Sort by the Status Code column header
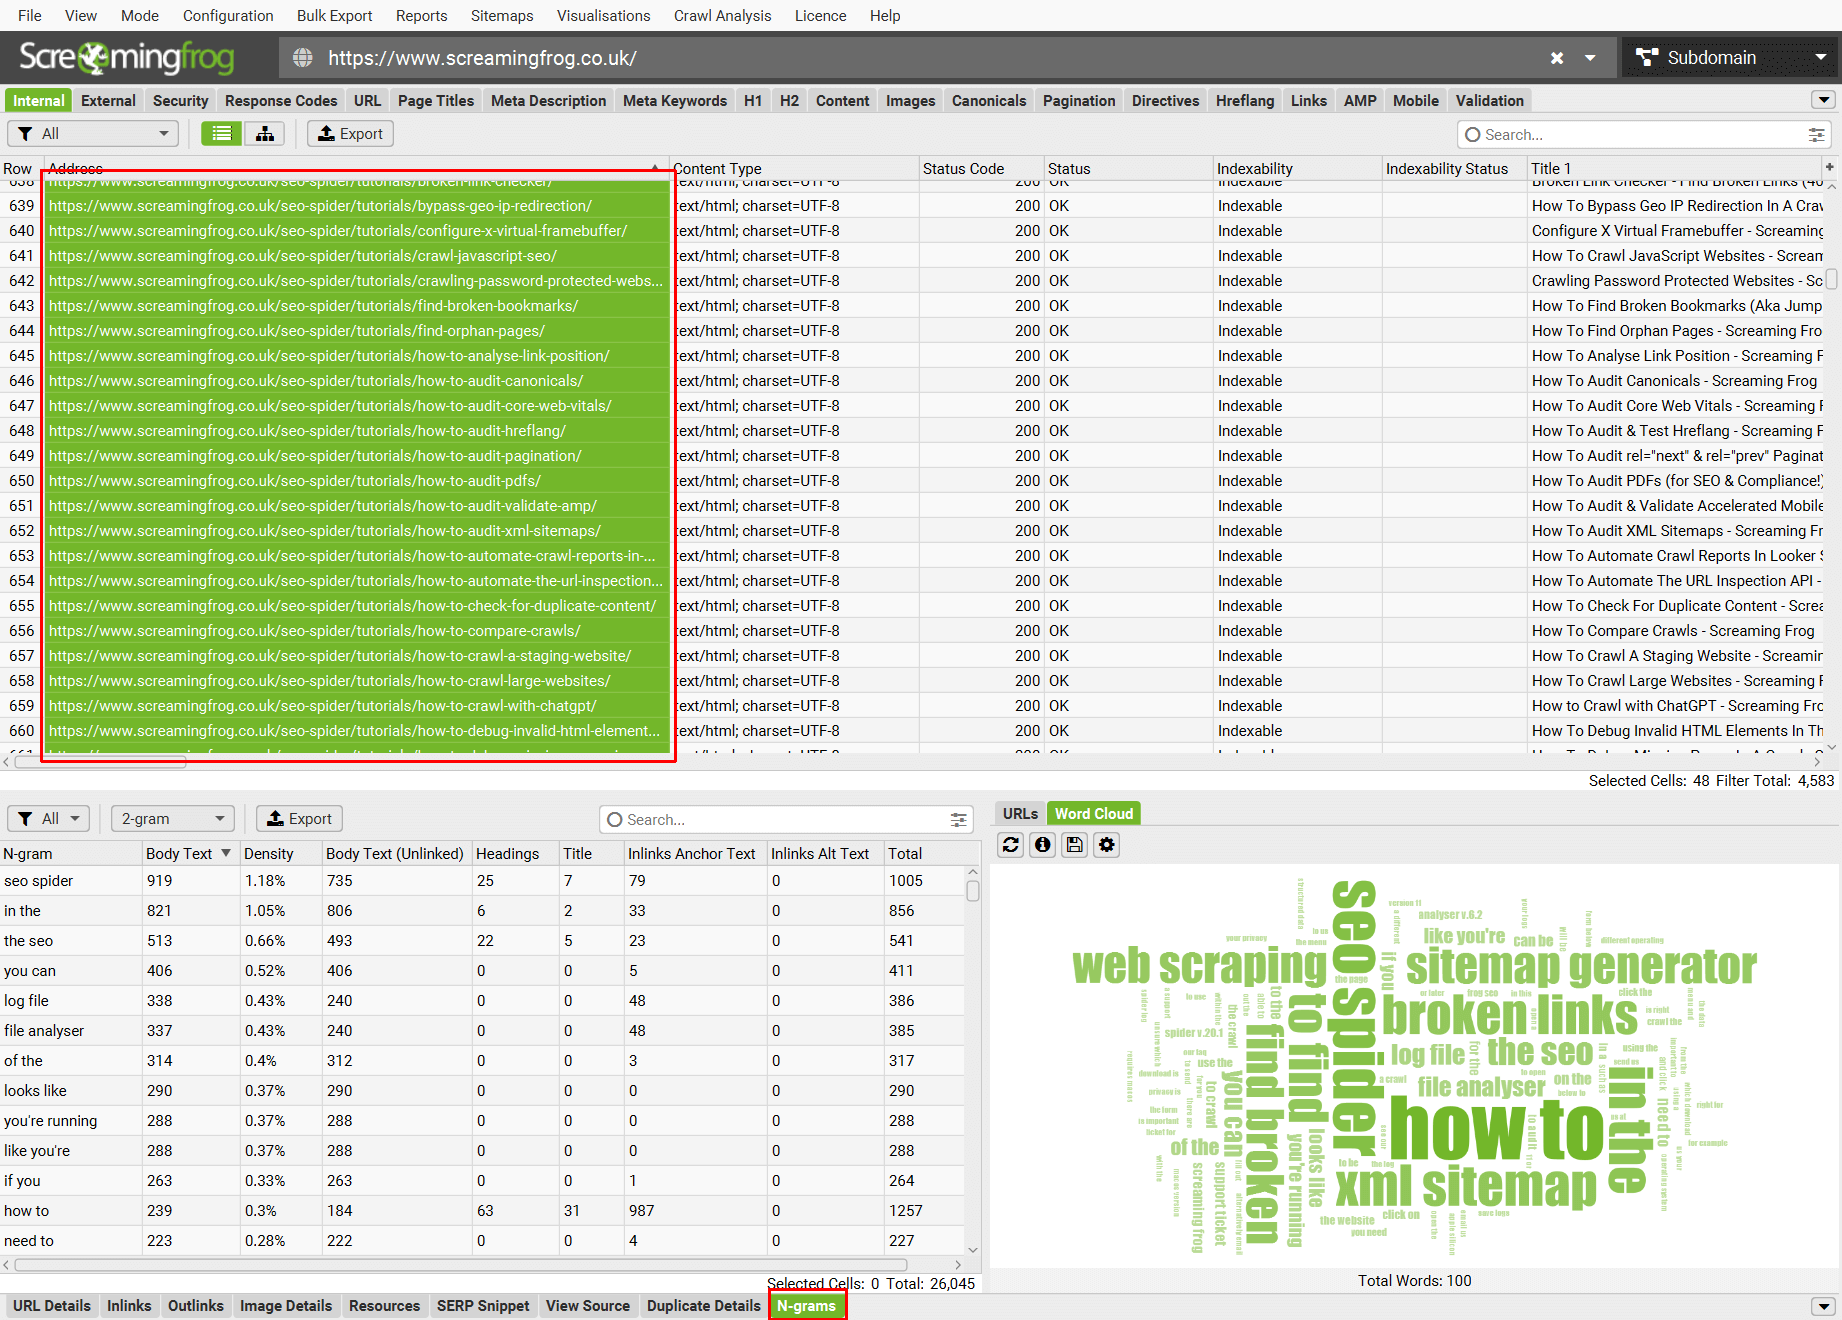Viewport: 1842px width, 1320px height. pos(980,168)
